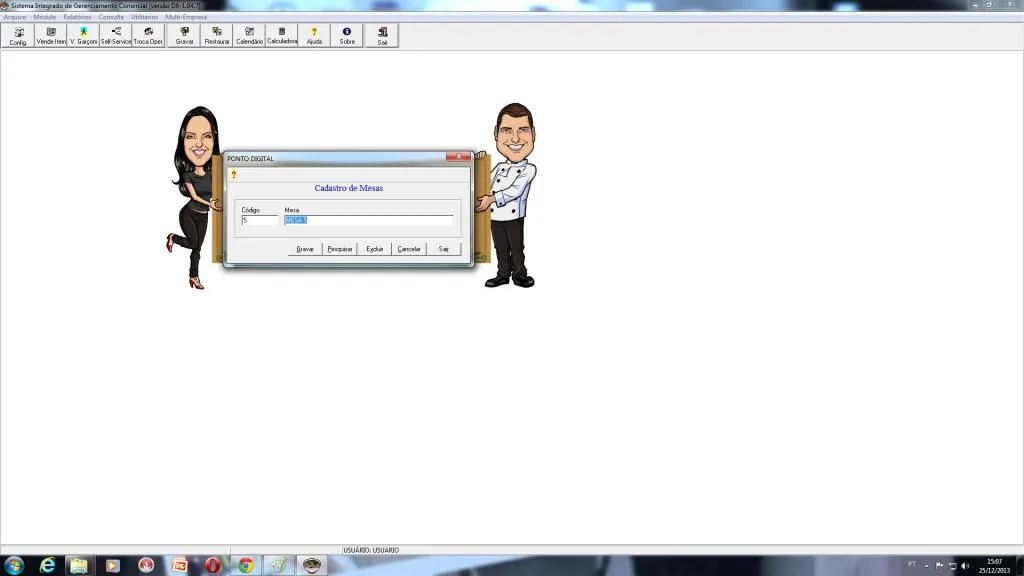
Task: Click into the Mesa name field
Action: [368, 221]
